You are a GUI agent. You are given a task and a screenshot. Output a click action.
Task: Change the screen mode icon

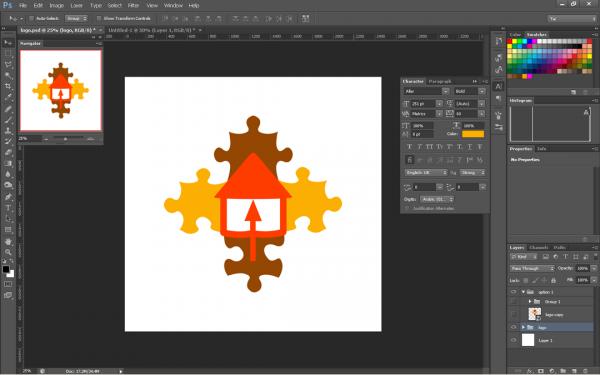(8, 295)
